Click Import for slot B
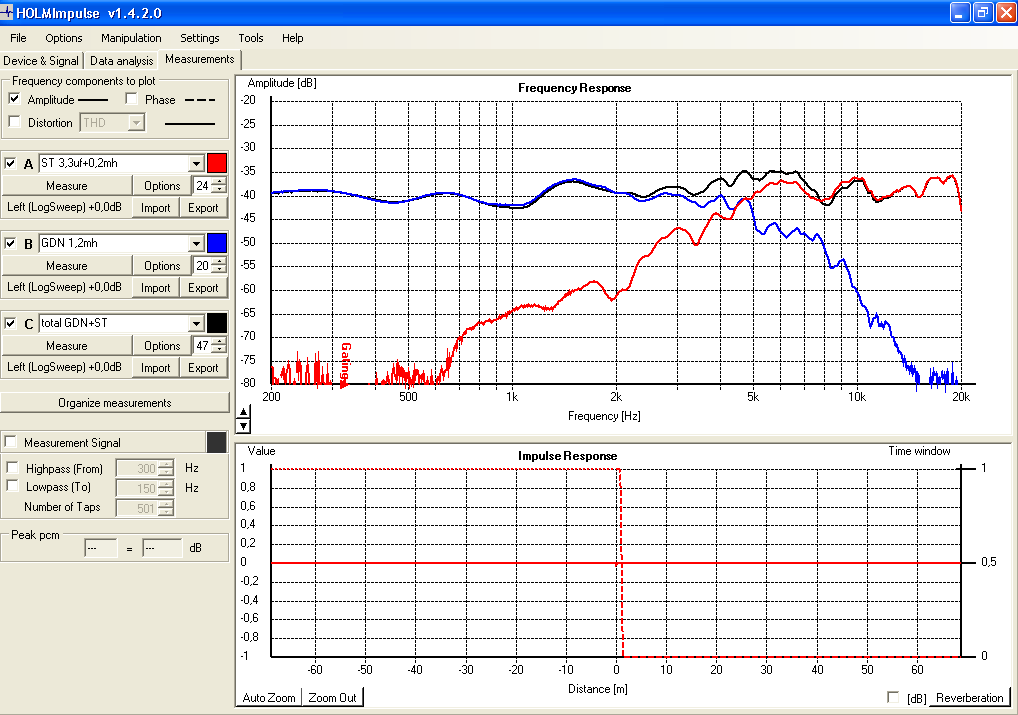Screen dimensions: 1018x715 [x=155, y=288]
